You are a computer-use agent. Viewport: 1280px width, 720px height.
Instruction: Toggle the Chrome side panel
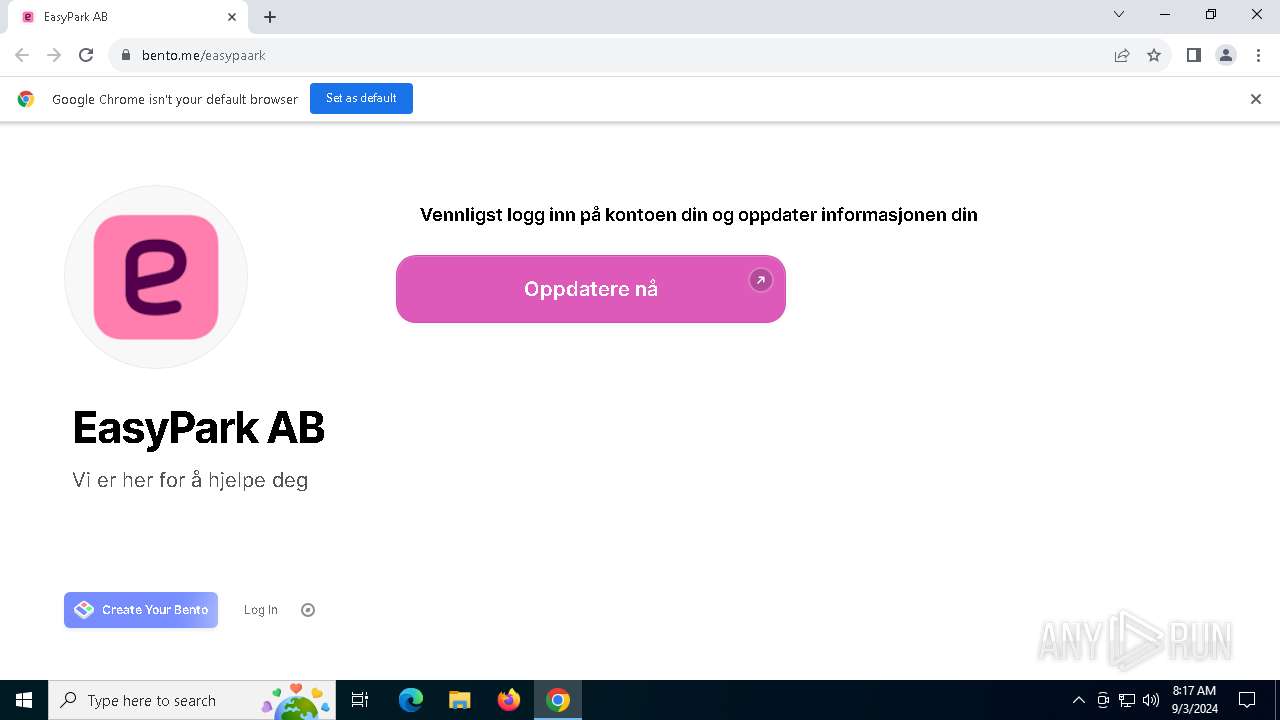point(1193,55)
